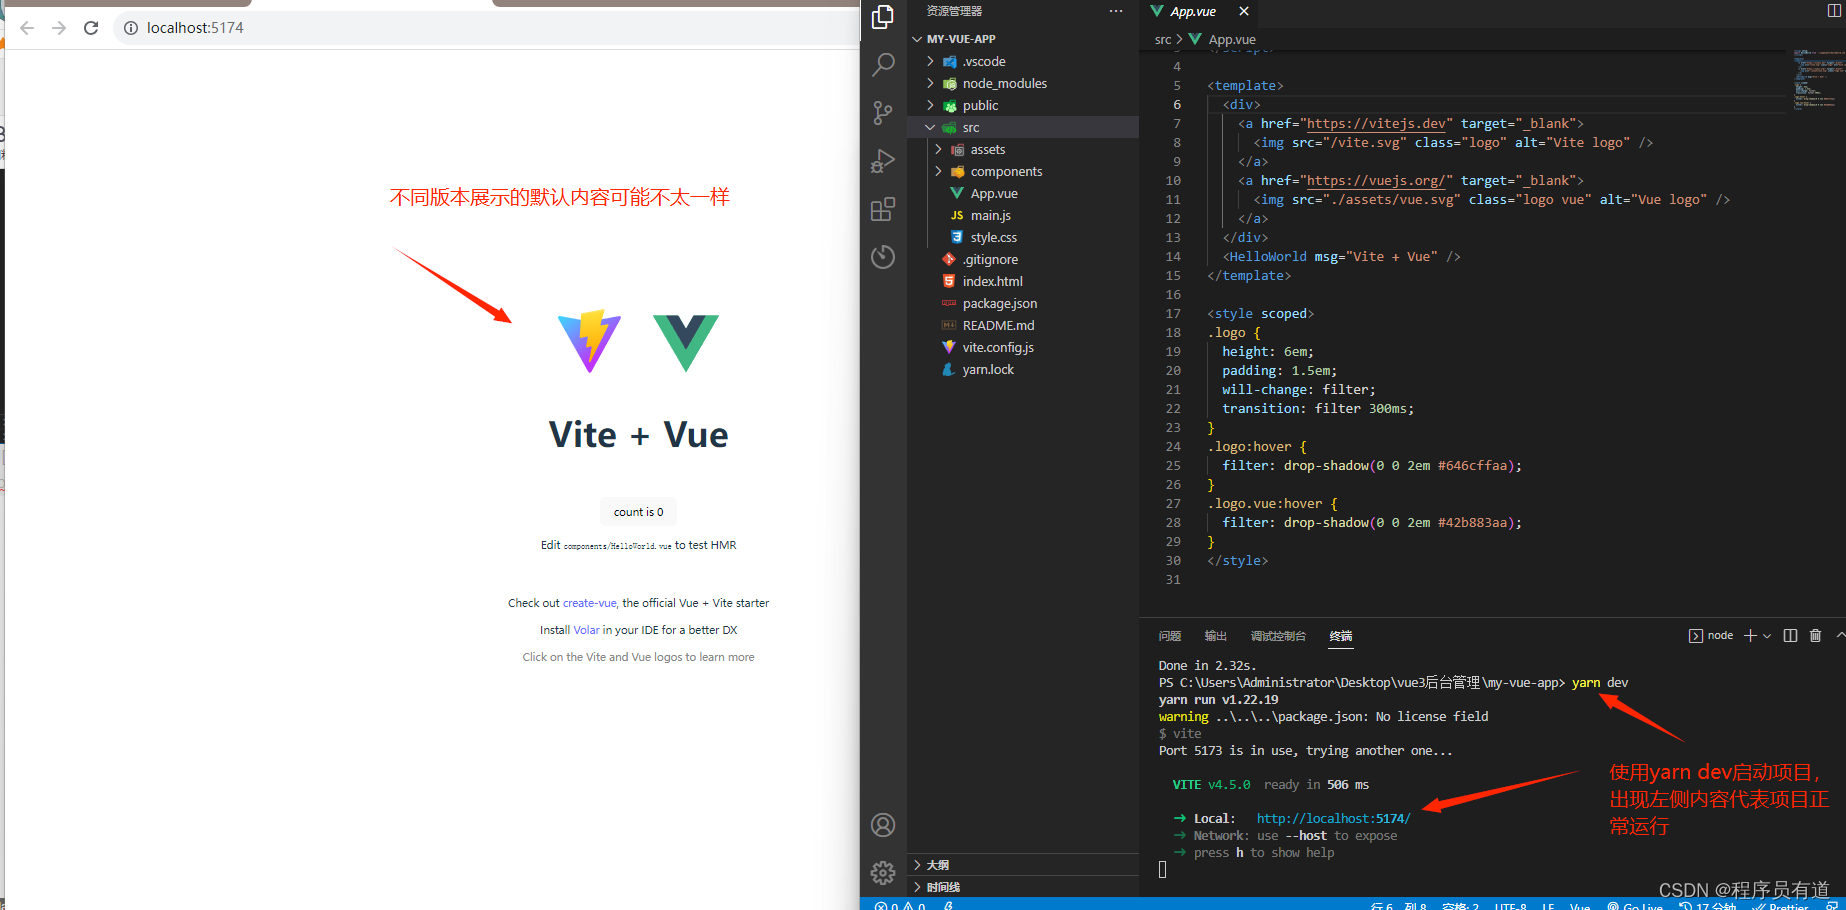Screen dimensions: 1846x910
Task: Click the browser address bar
Action: tap(485, 28)
